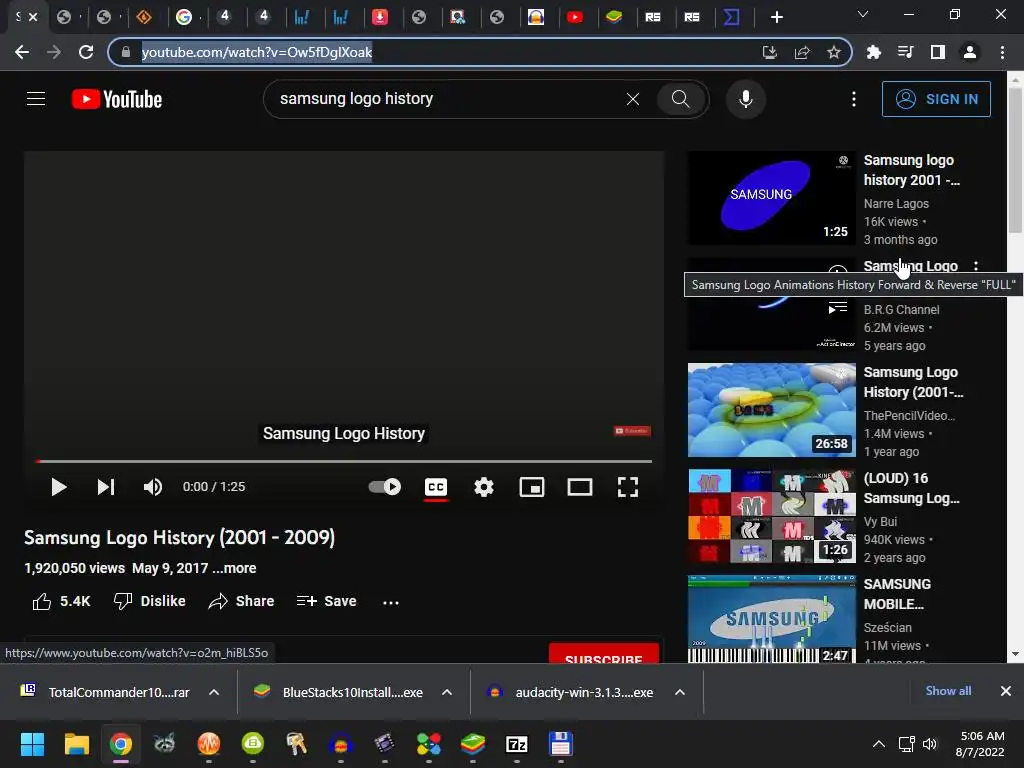Open more actions ellipsis under the video
This screenshot has width=1024, height=768.
(x=391, y=602)
